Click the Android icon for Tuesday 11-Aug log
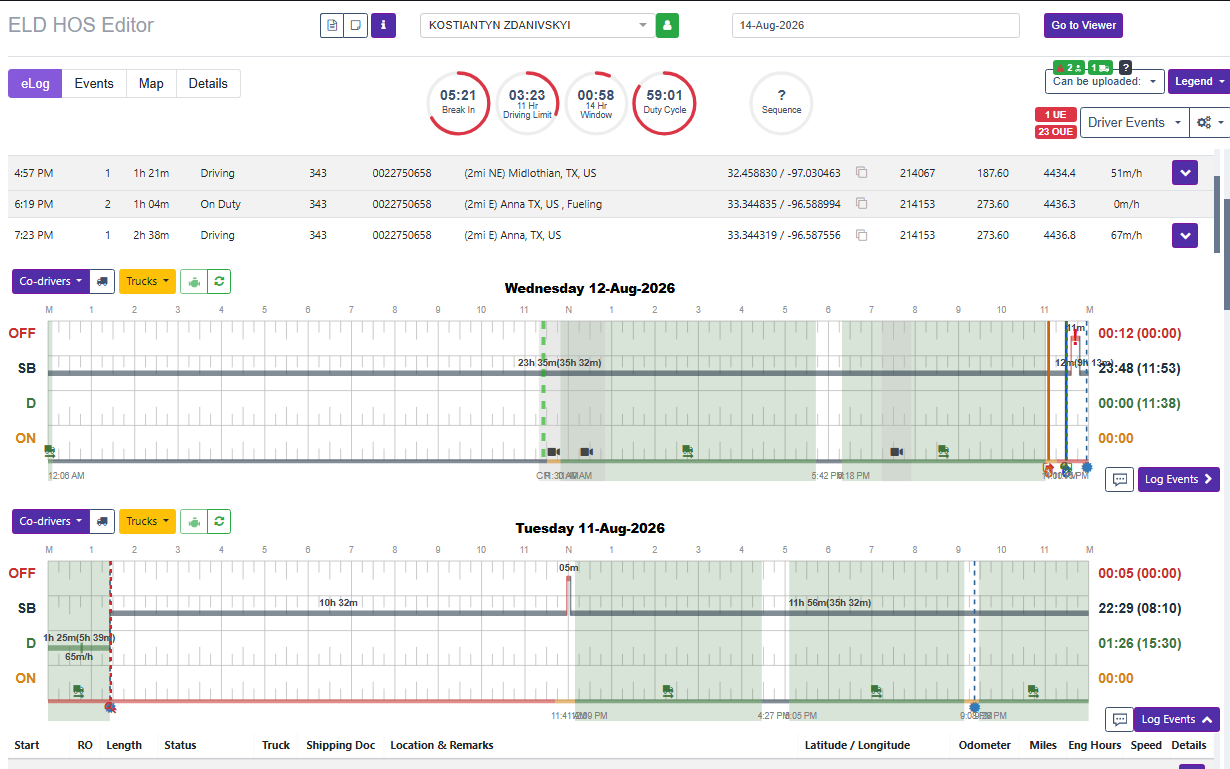The height and width of the screenshot is (769, 1230). (x=194, y=521)
